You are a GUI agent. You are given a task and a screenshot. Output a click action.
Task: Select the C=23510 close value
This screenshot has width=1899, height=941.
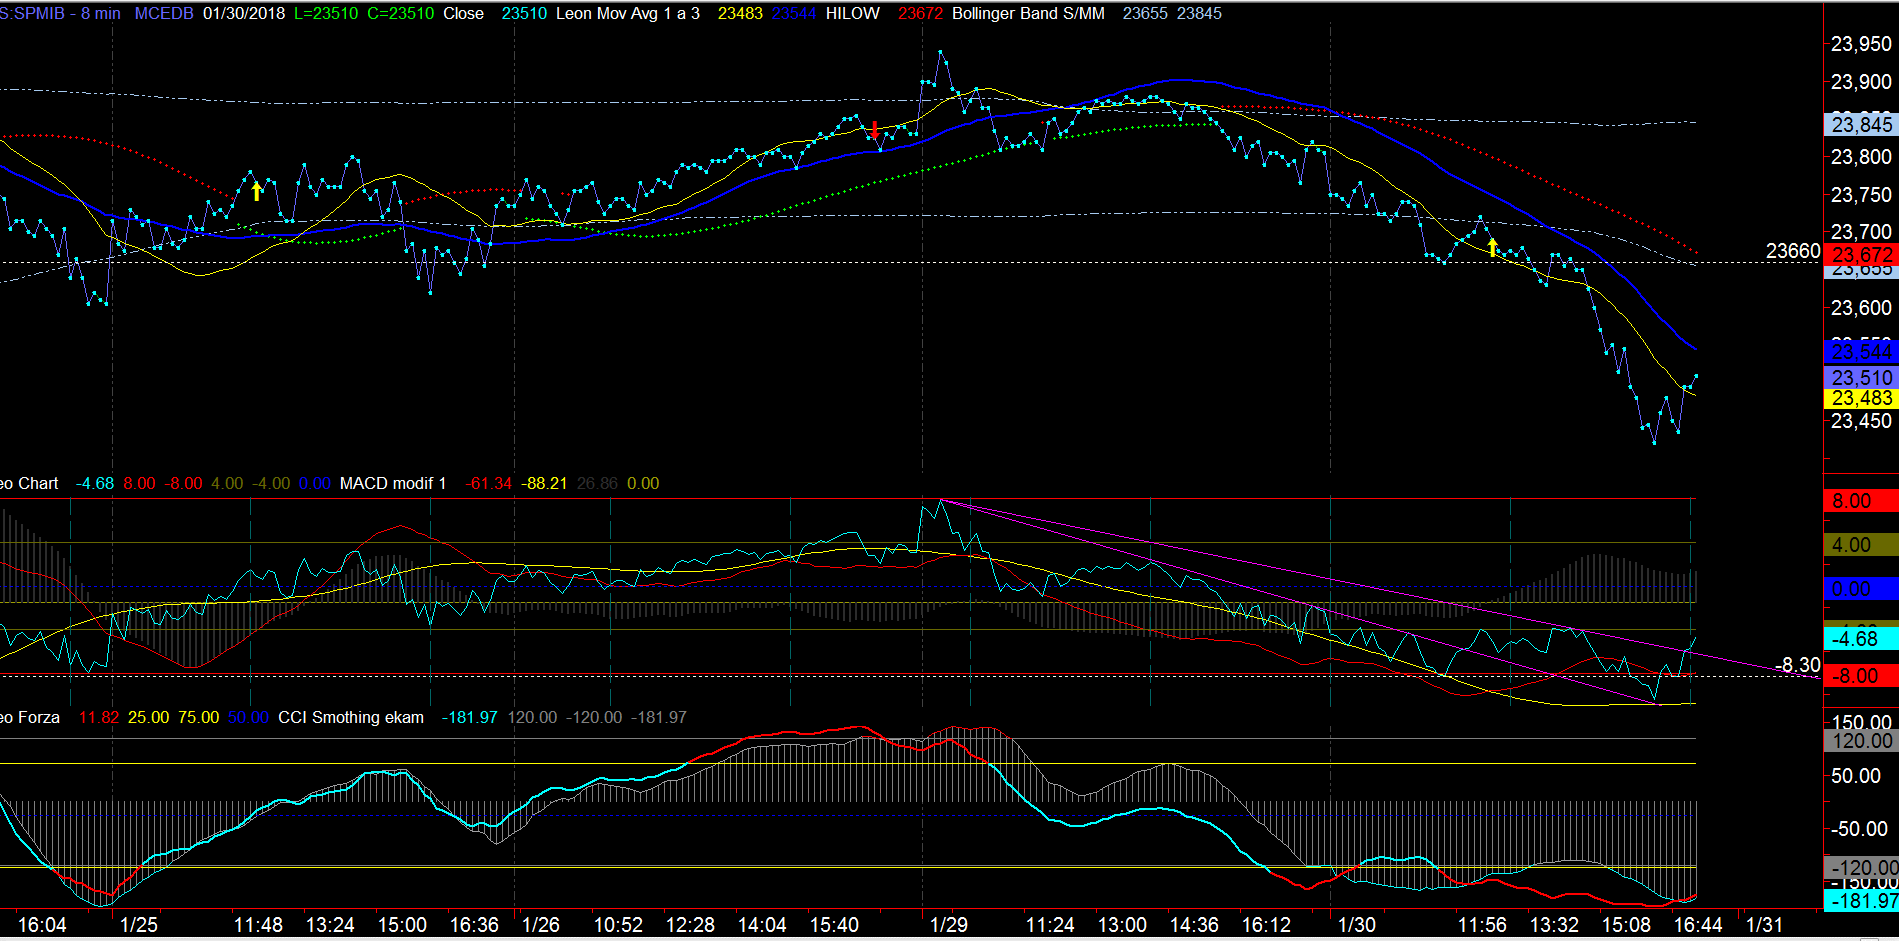[x=401, y=14]
